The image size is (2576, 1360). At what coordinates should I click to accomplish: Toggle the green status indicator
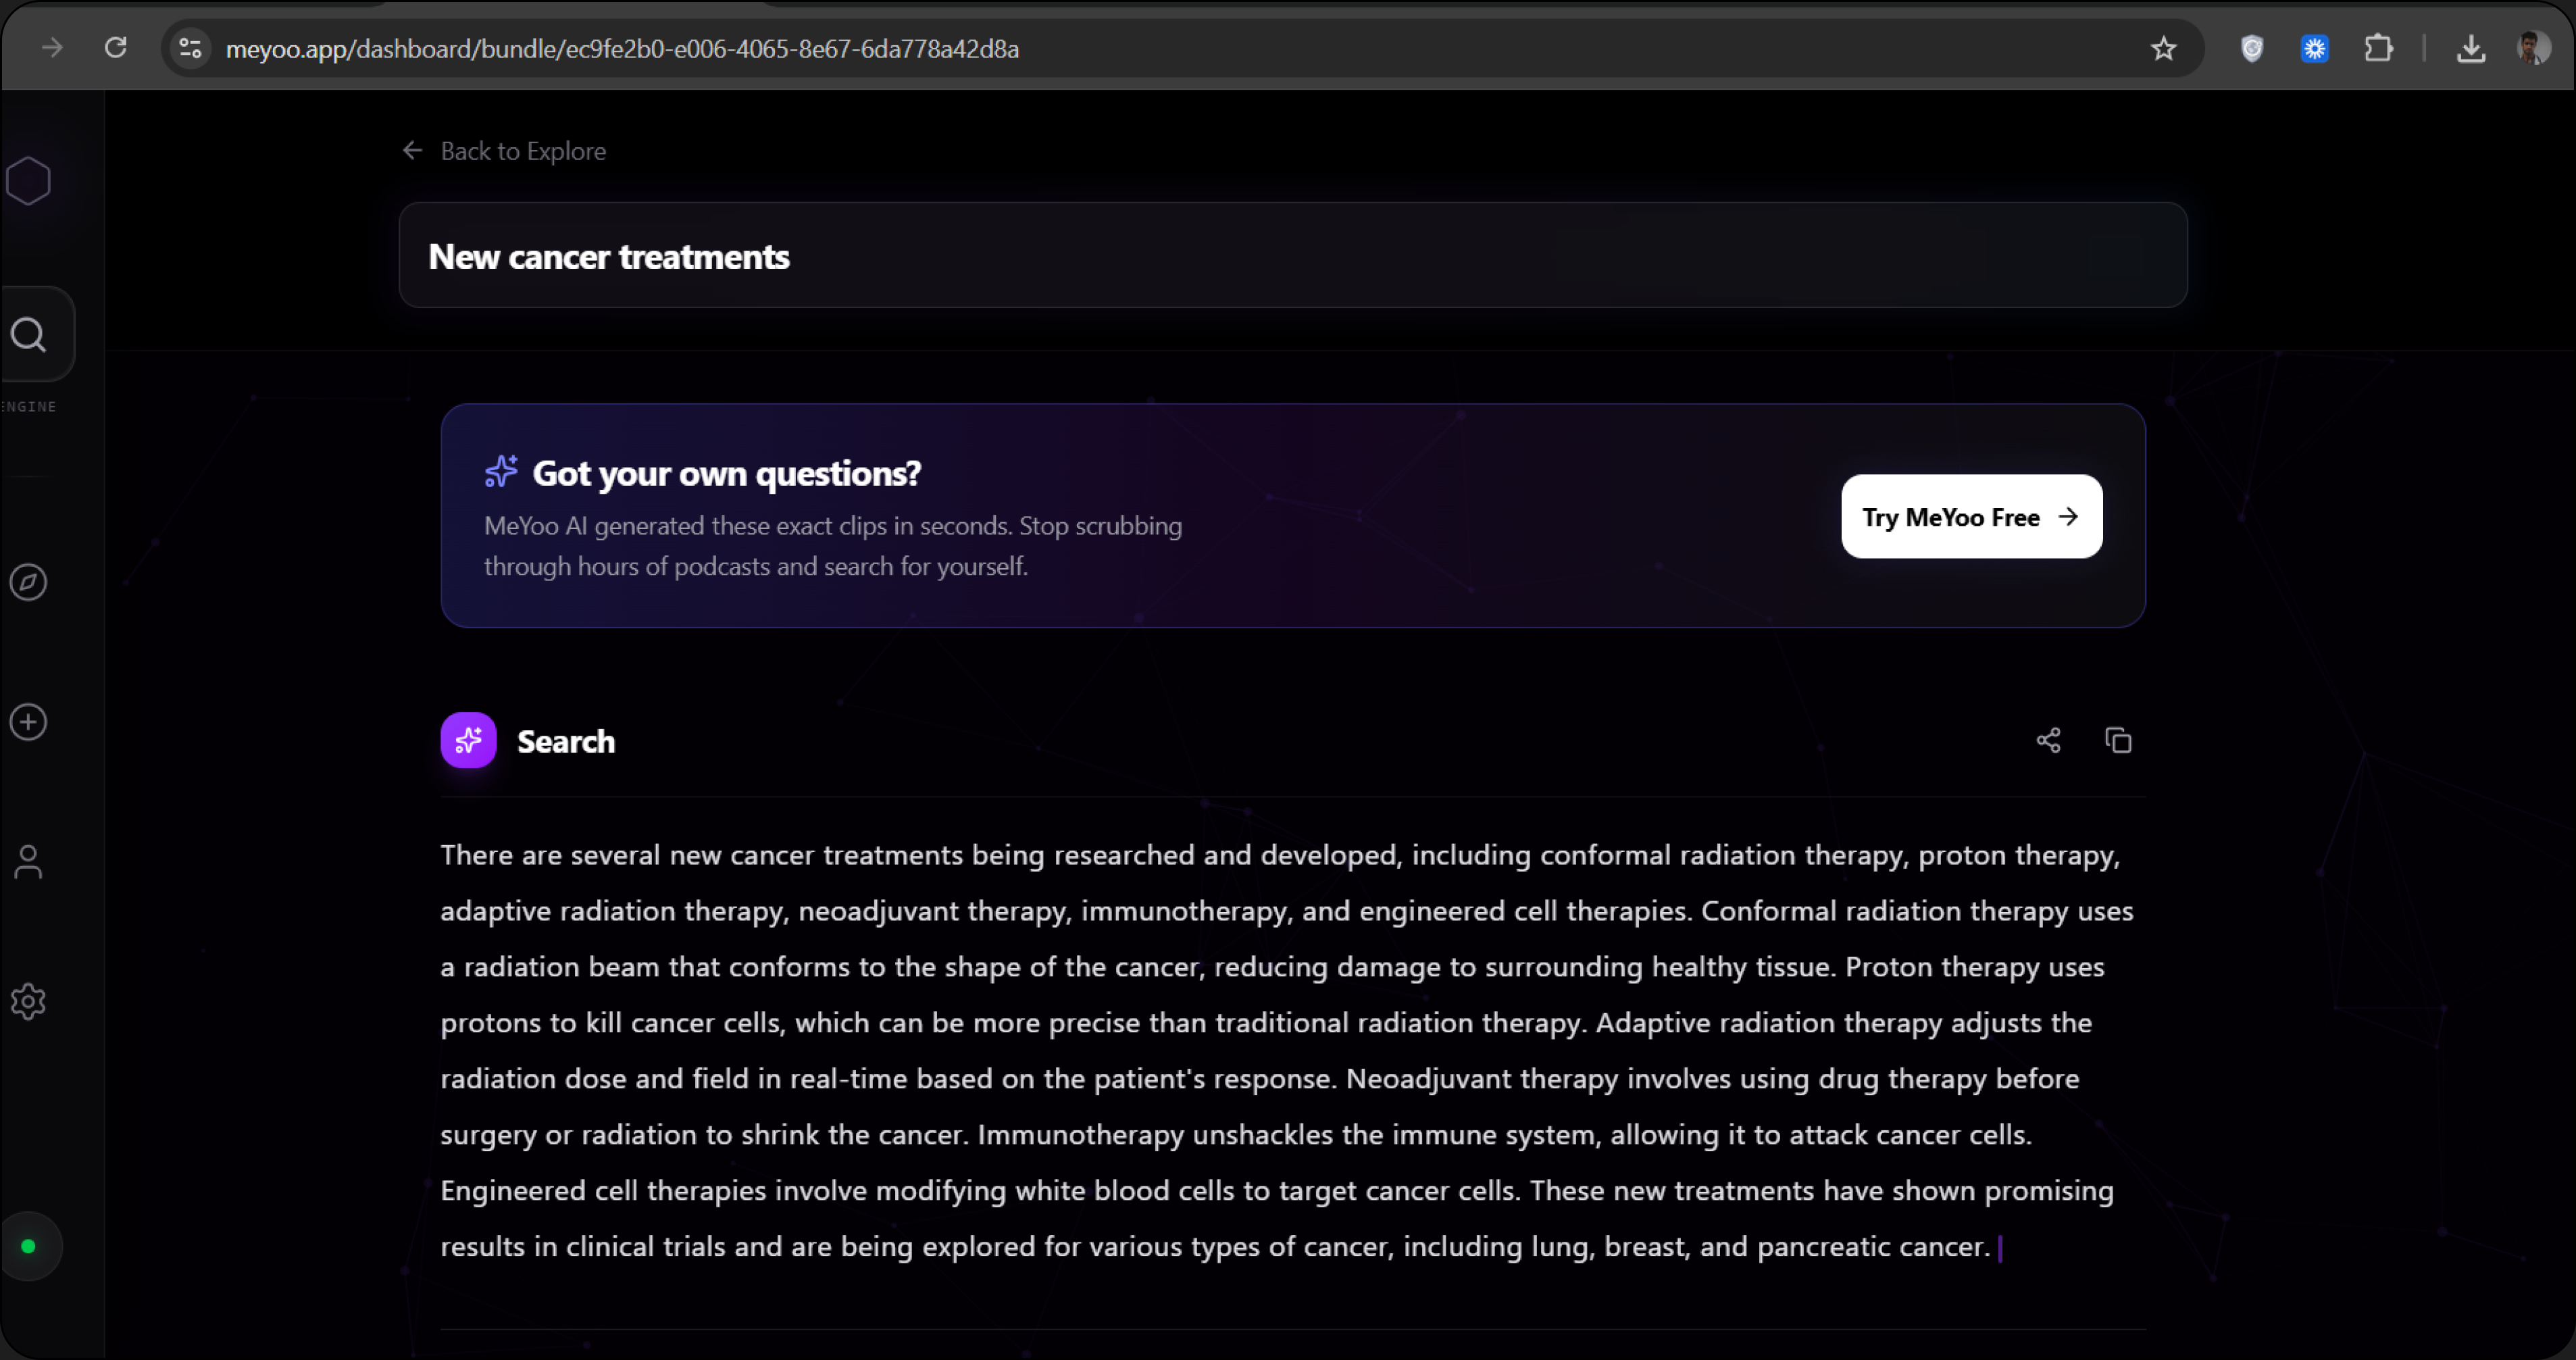29,1245
